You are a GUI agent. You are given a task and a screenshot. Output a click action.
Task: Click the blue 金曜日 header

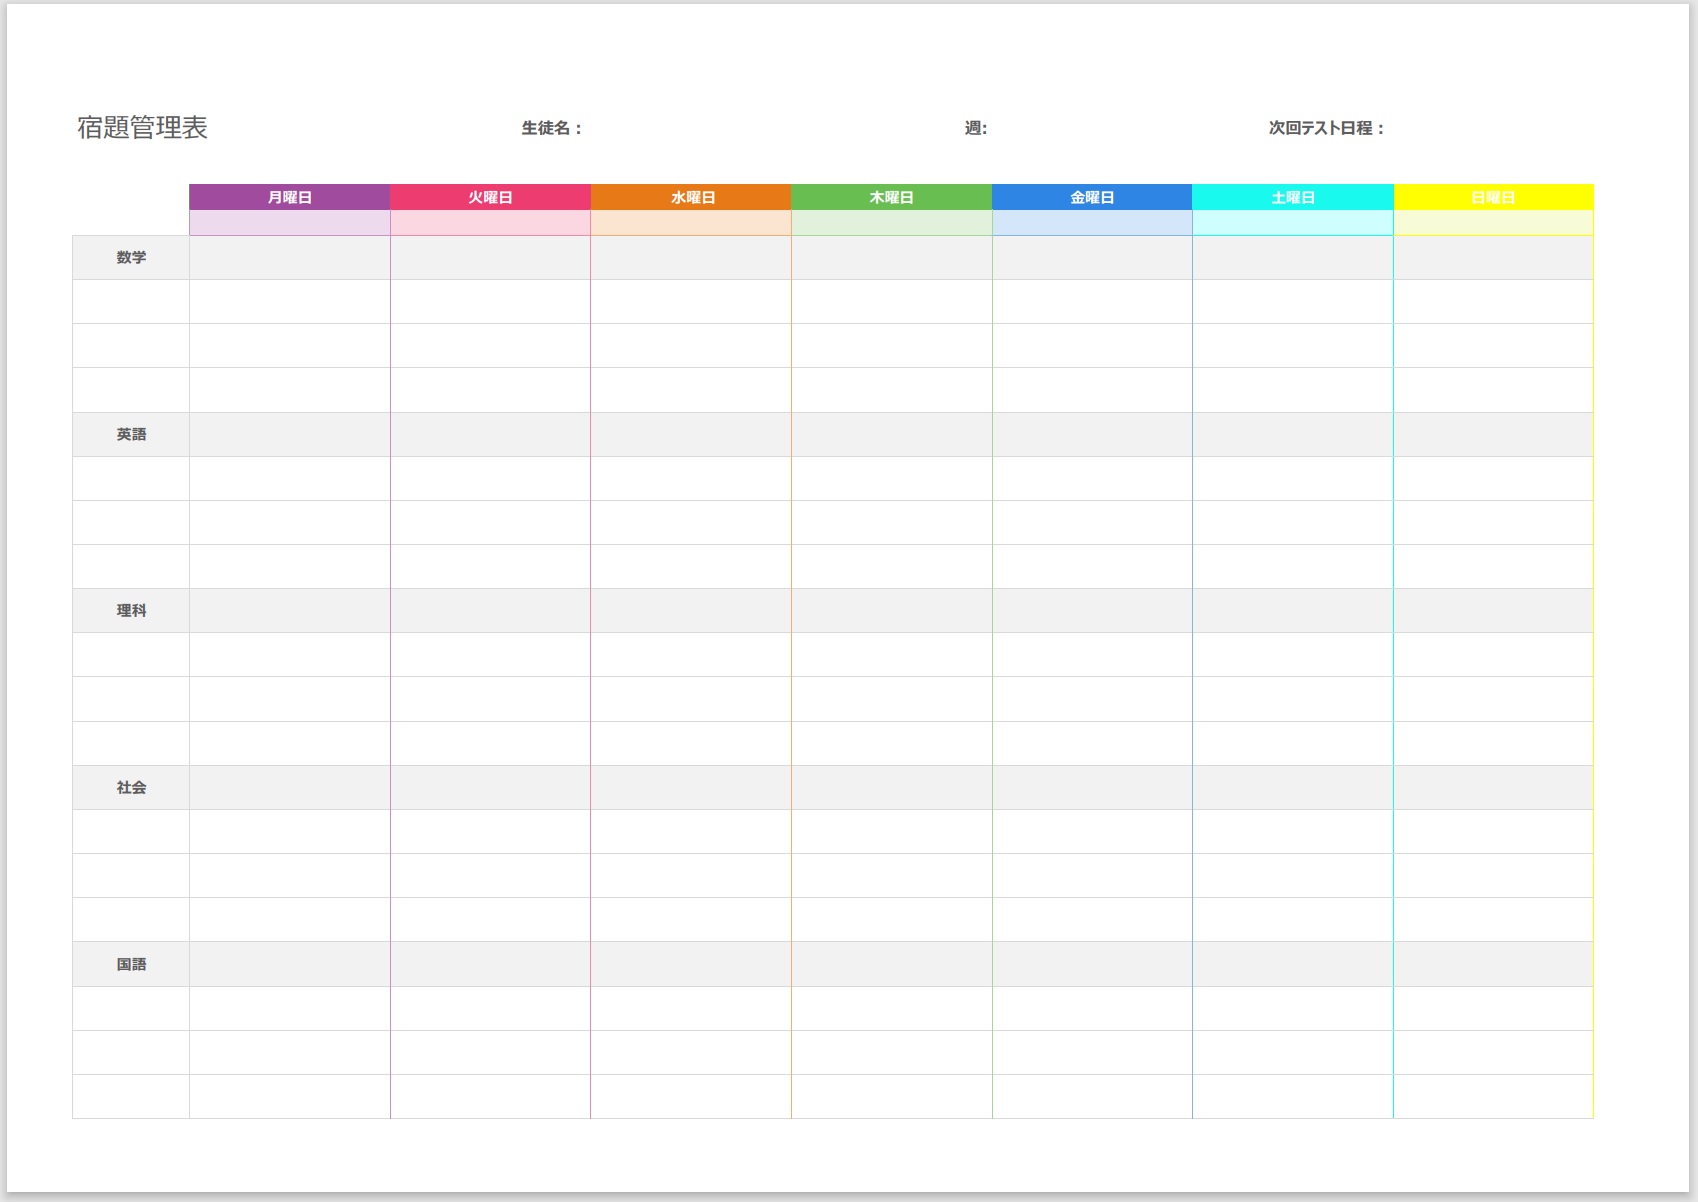1092,197
